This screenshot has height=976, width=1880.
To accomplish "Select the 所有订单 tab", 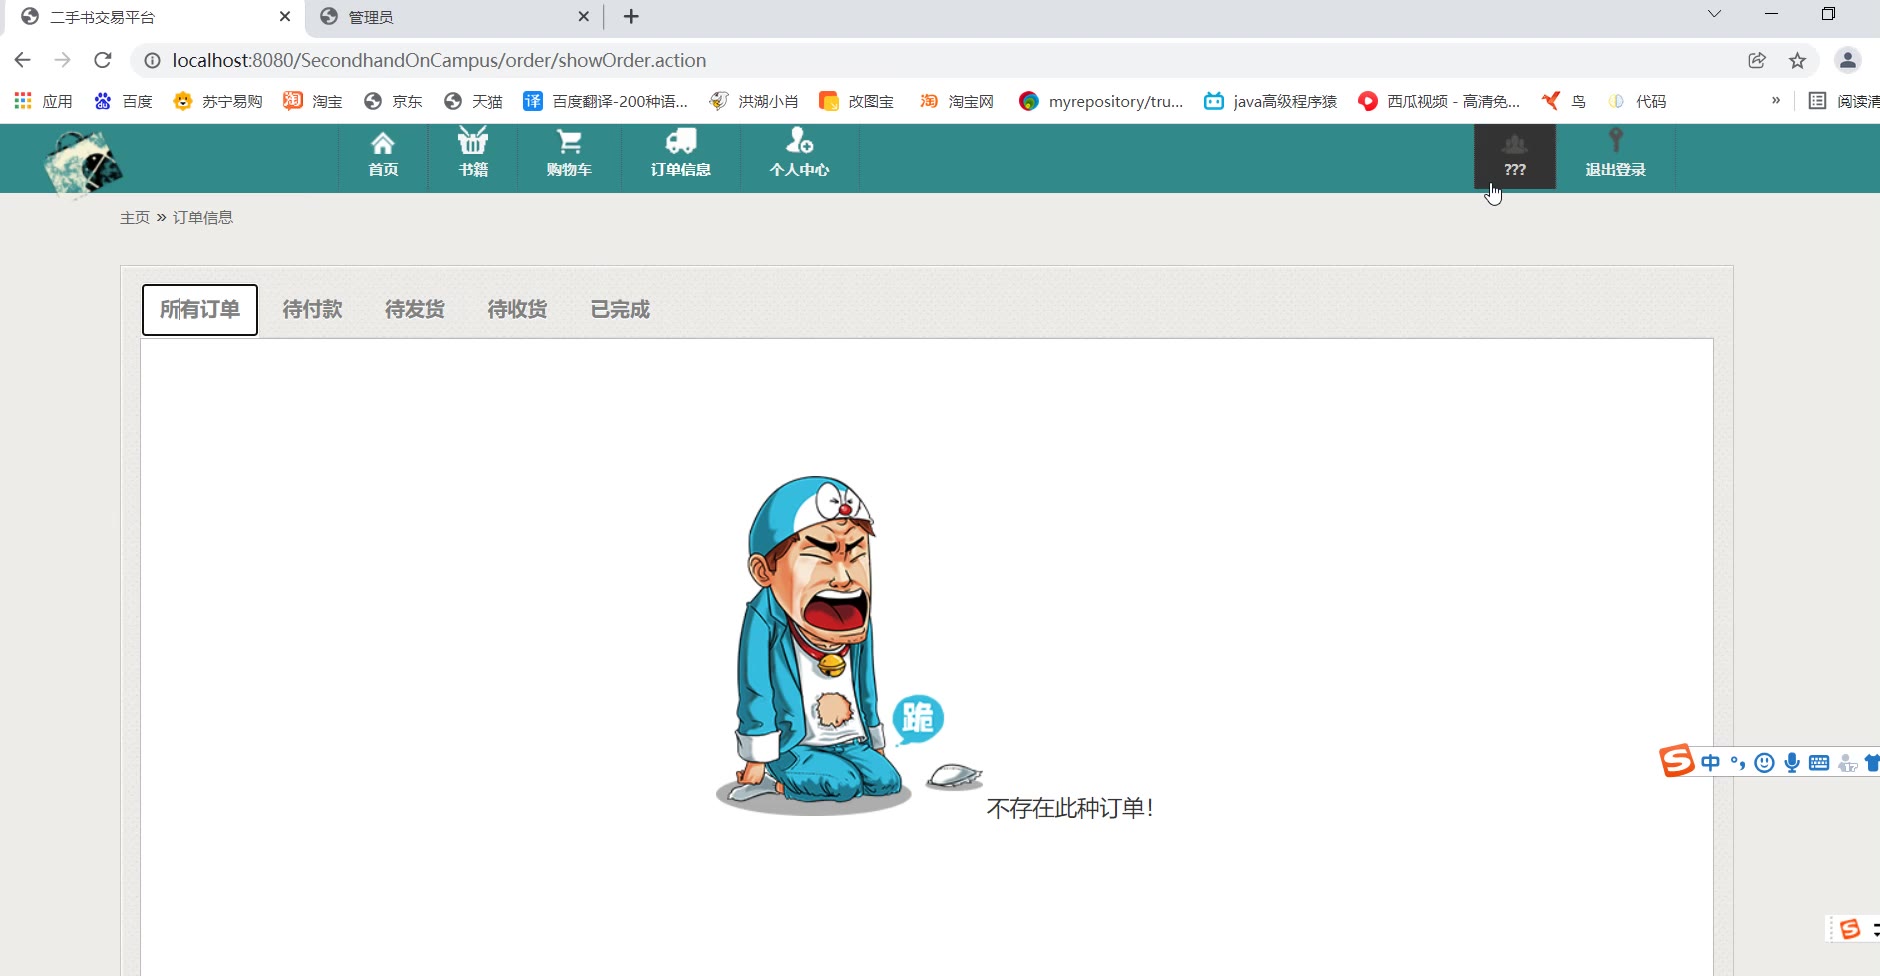I will click(200, 310).
